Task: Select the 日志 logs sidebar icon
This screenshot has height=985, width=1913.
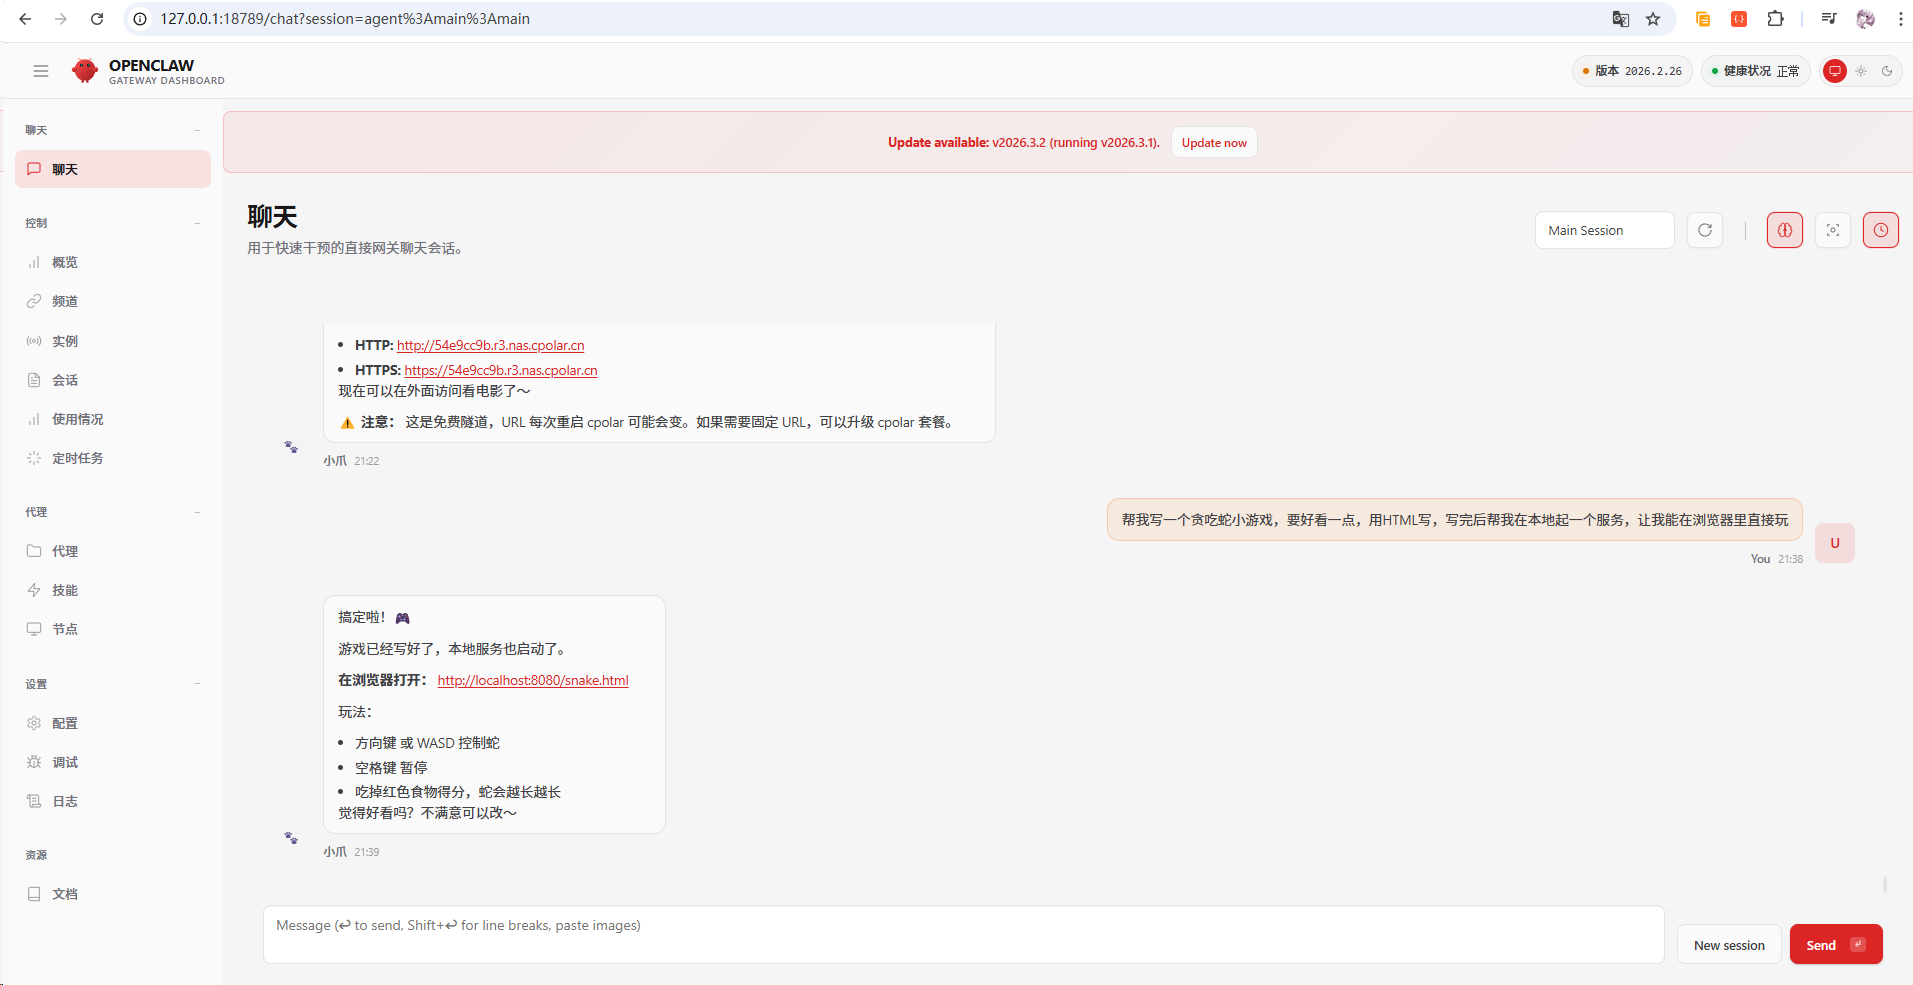Action: 66,801
